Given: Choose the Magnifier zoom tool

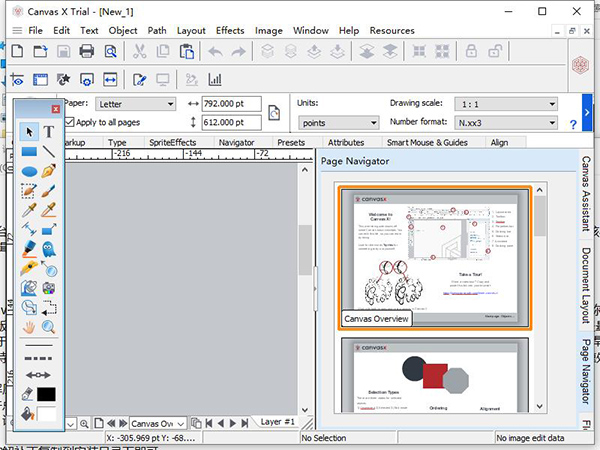Looking at the screenshot, I should click(x=48, y=326).
